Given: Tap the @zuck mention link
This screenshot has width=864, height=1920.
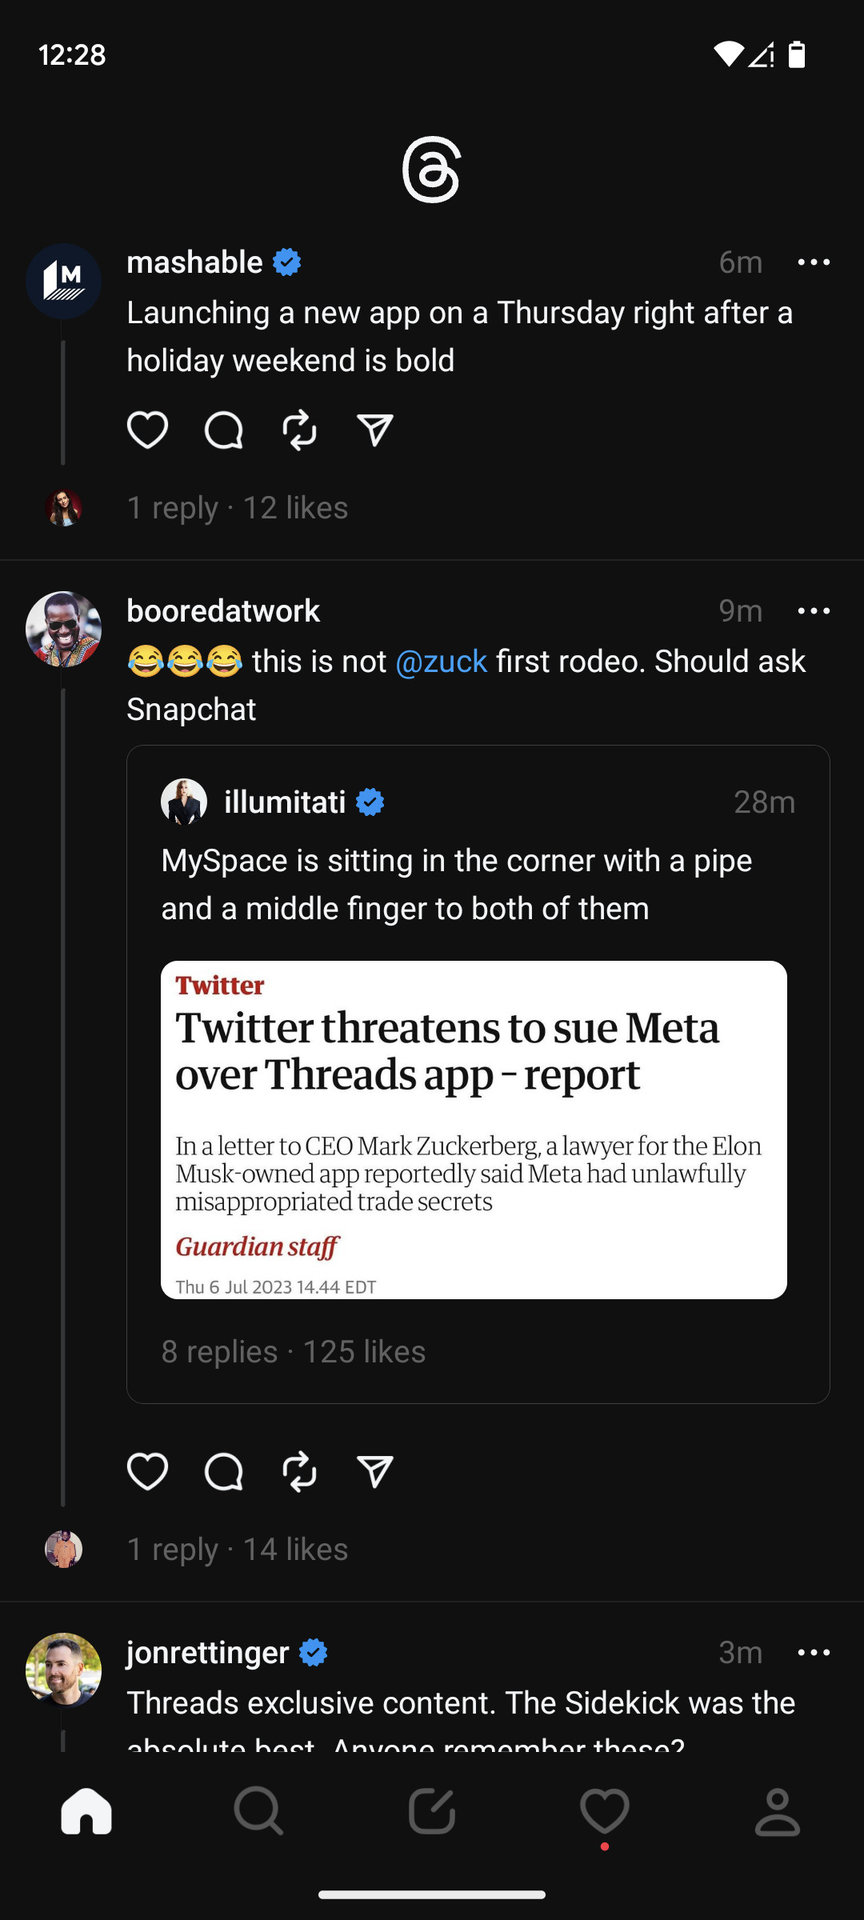Looking at the screenshot, I should (x=441, y=661).
